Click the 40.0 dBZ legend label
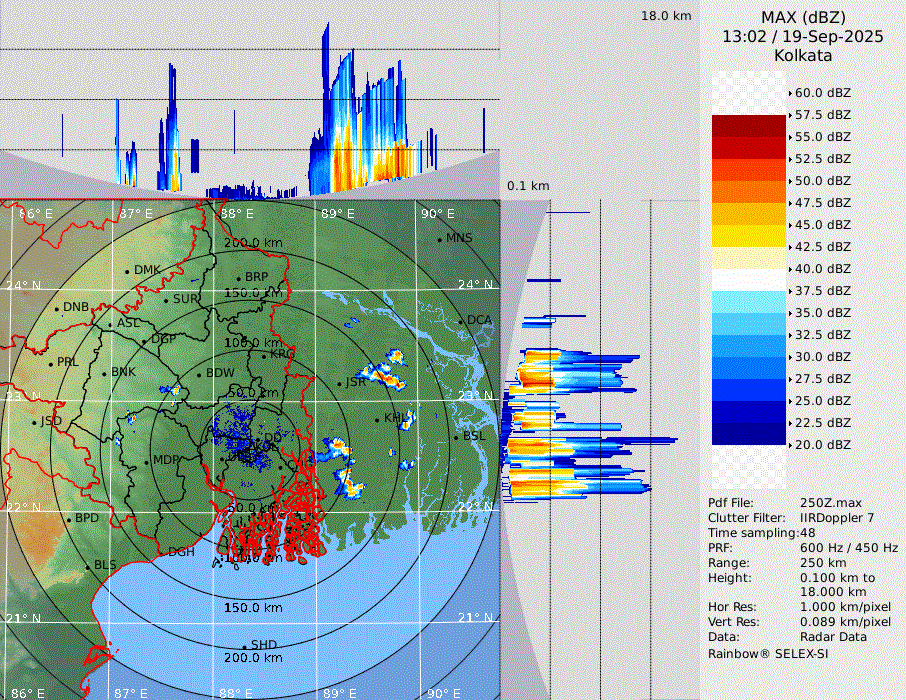The height and width of the screenshot is (700, 906). pyautogui.click(x=822, y=269)
